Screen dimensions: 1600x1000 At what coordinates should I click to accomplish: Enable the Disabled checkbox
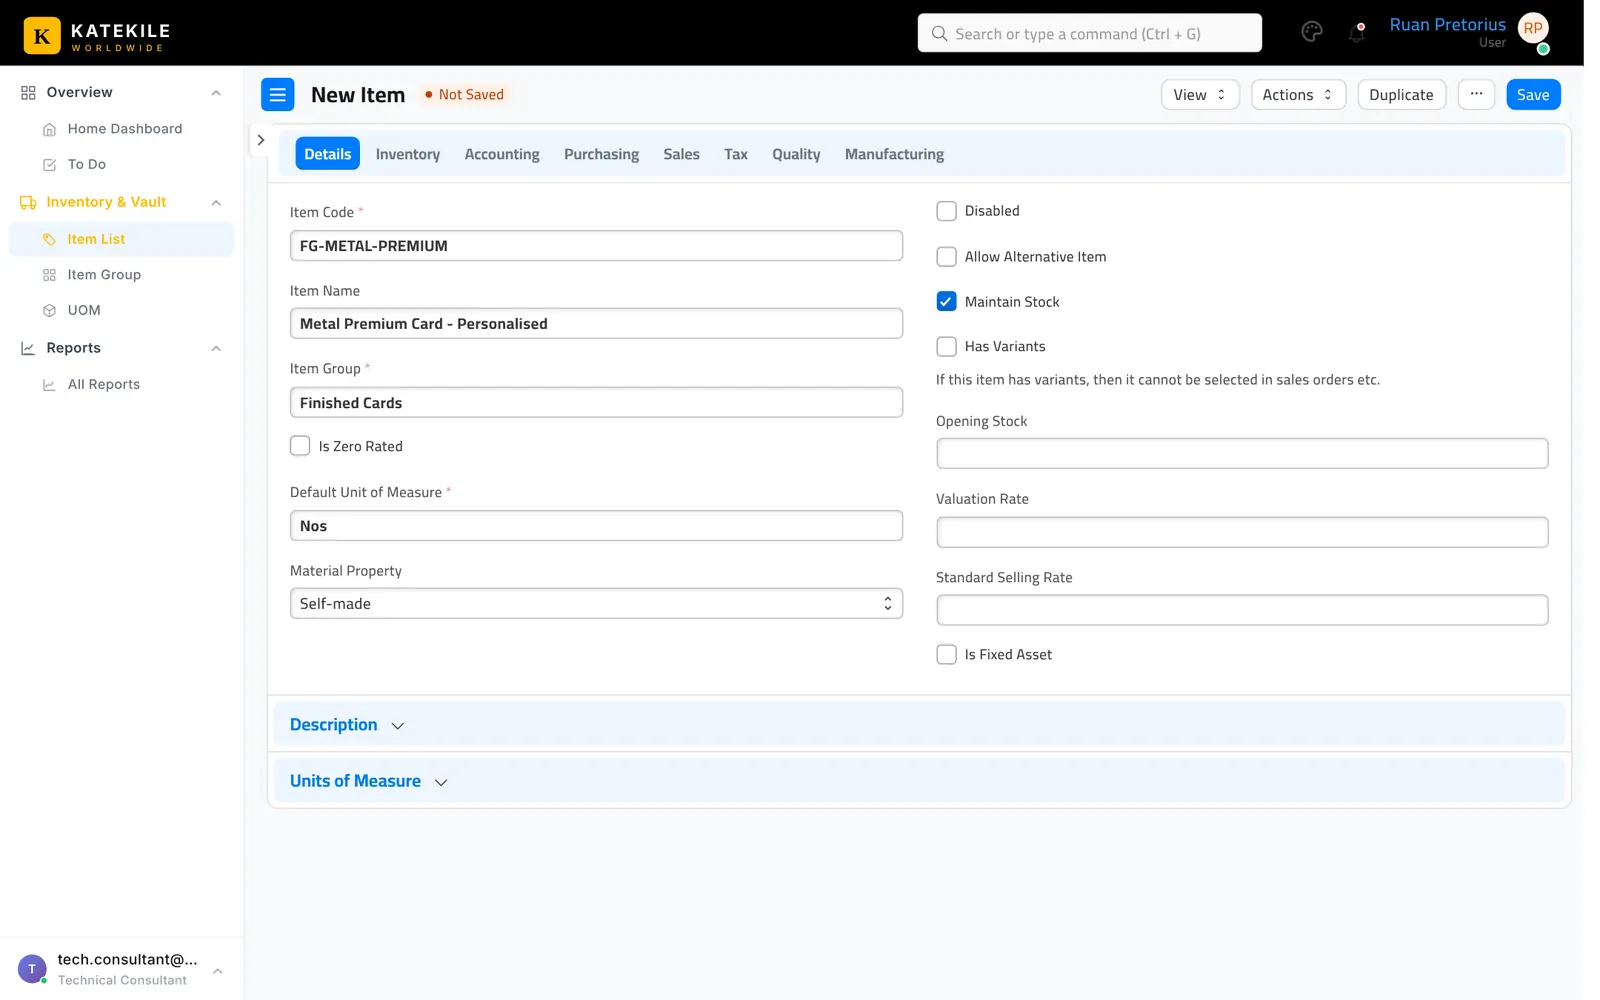(946, 211)
